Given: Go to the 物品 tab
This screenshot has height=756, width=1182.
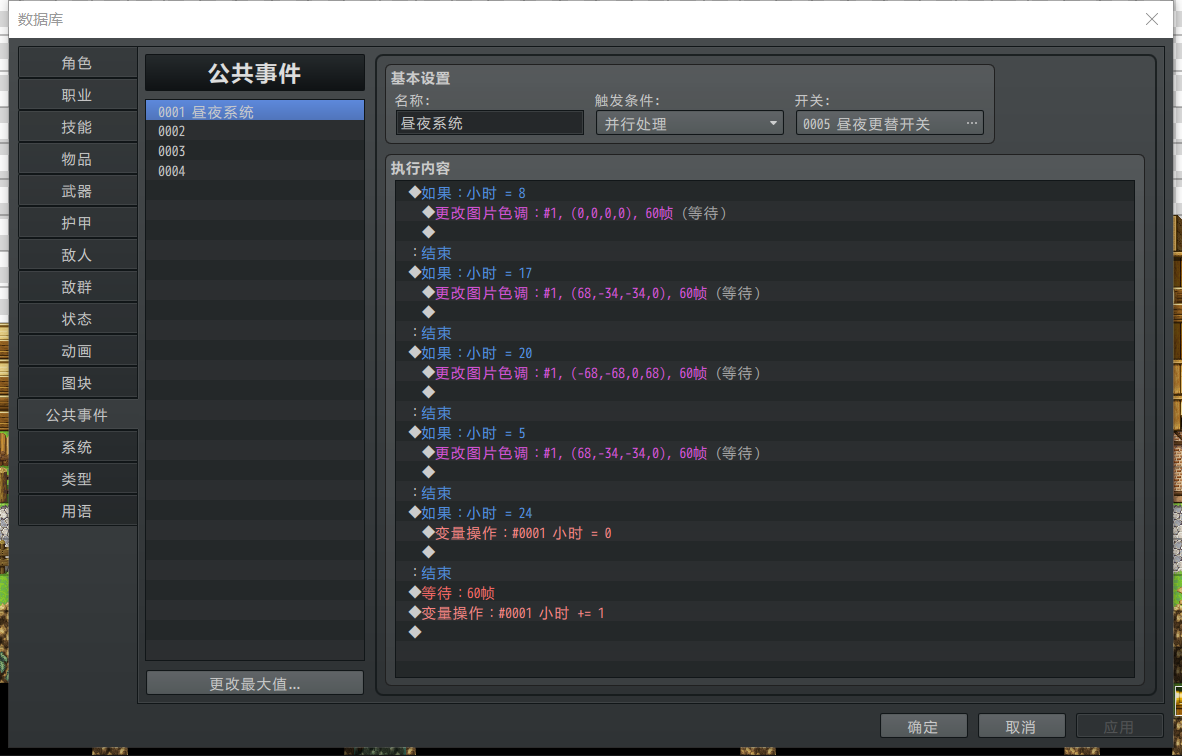Looking at the screenshot, I should click(x=78, y=159).
